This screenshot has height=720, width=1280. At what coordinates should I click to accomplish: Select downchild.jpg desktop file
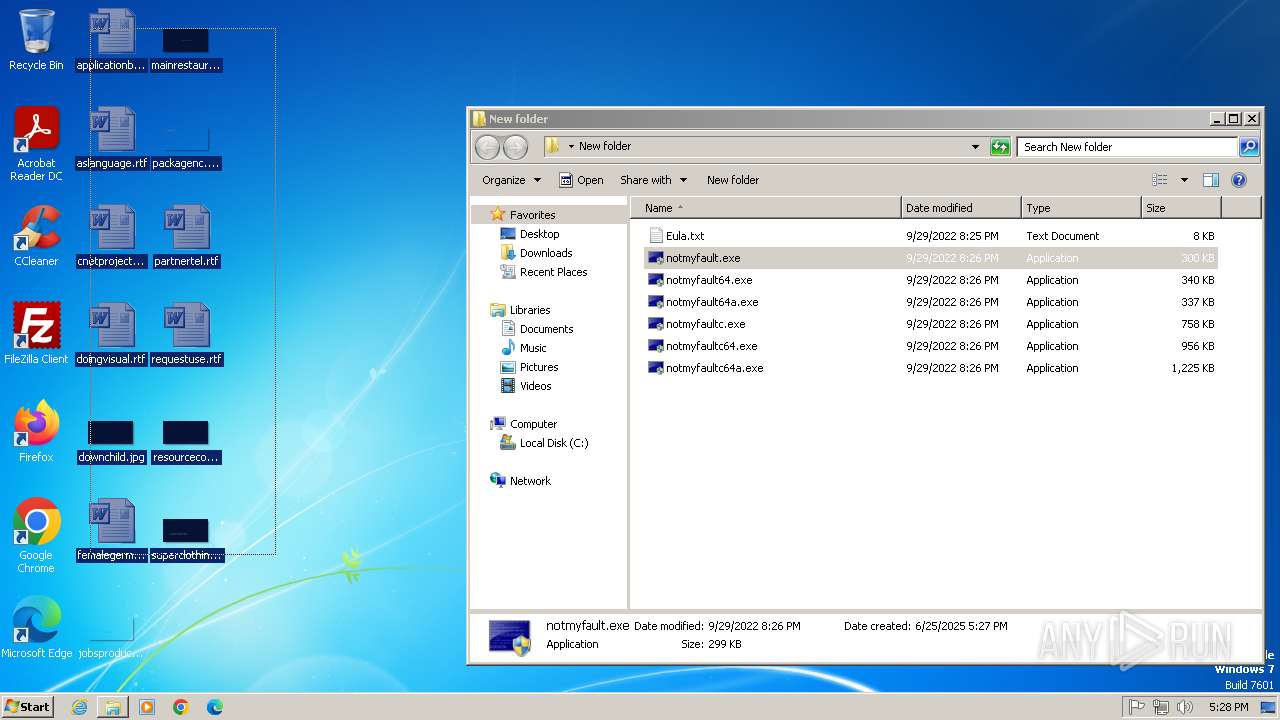click(111, 441)
